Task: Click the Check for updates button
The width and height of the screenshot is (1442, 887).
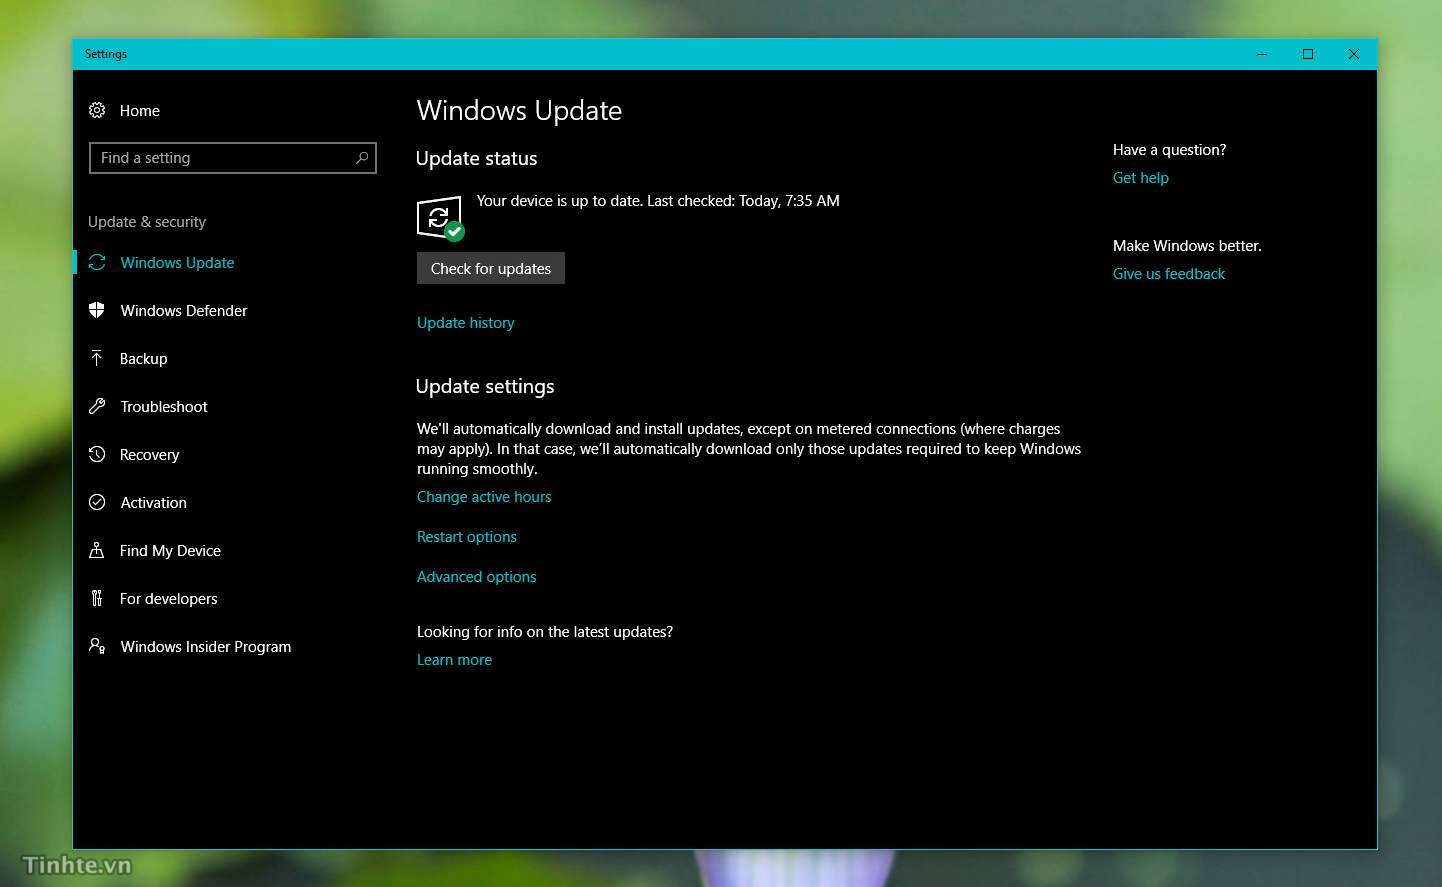Action: pos(491,268)
